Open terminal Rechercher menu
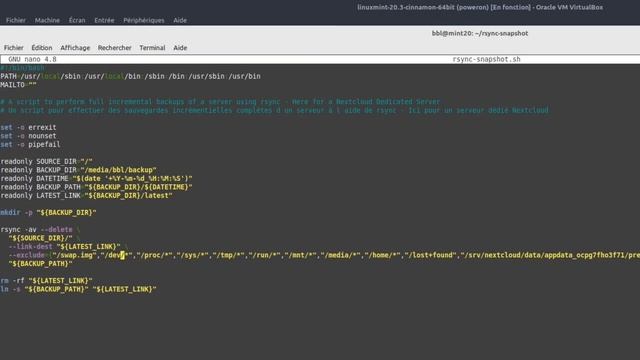The height and width of the screenshot is (360, 640). point(114,48)
